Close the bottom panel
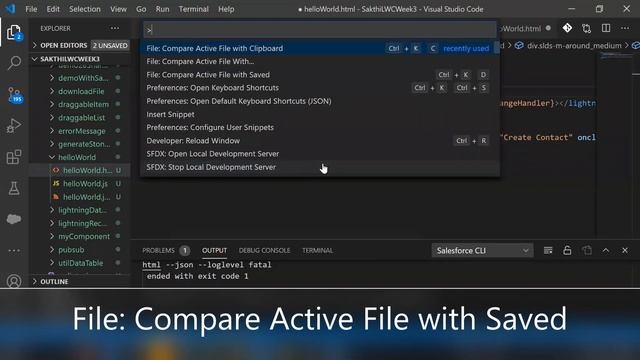The image size is (640, 360). tap(625, 250)
